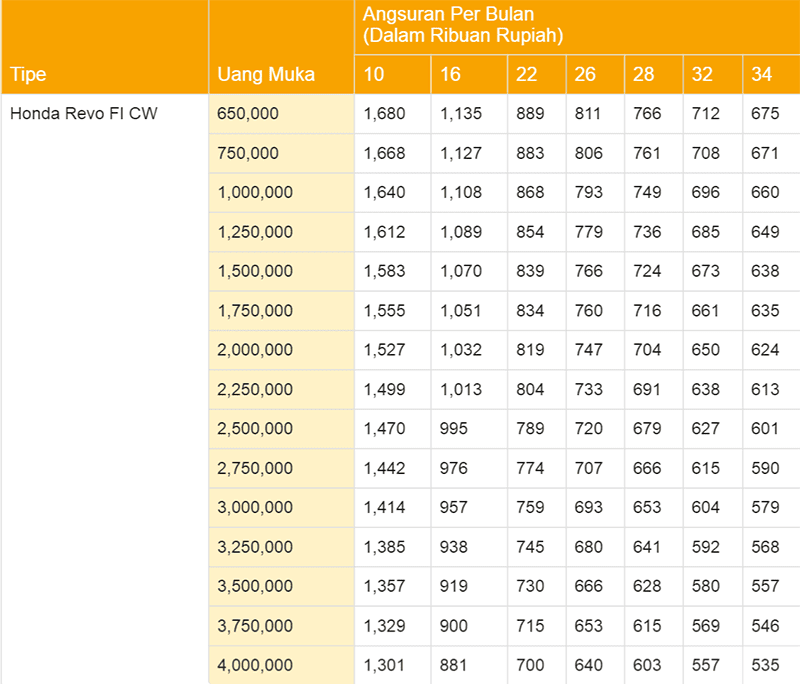Click the Tipe column header

pos(29,75)
